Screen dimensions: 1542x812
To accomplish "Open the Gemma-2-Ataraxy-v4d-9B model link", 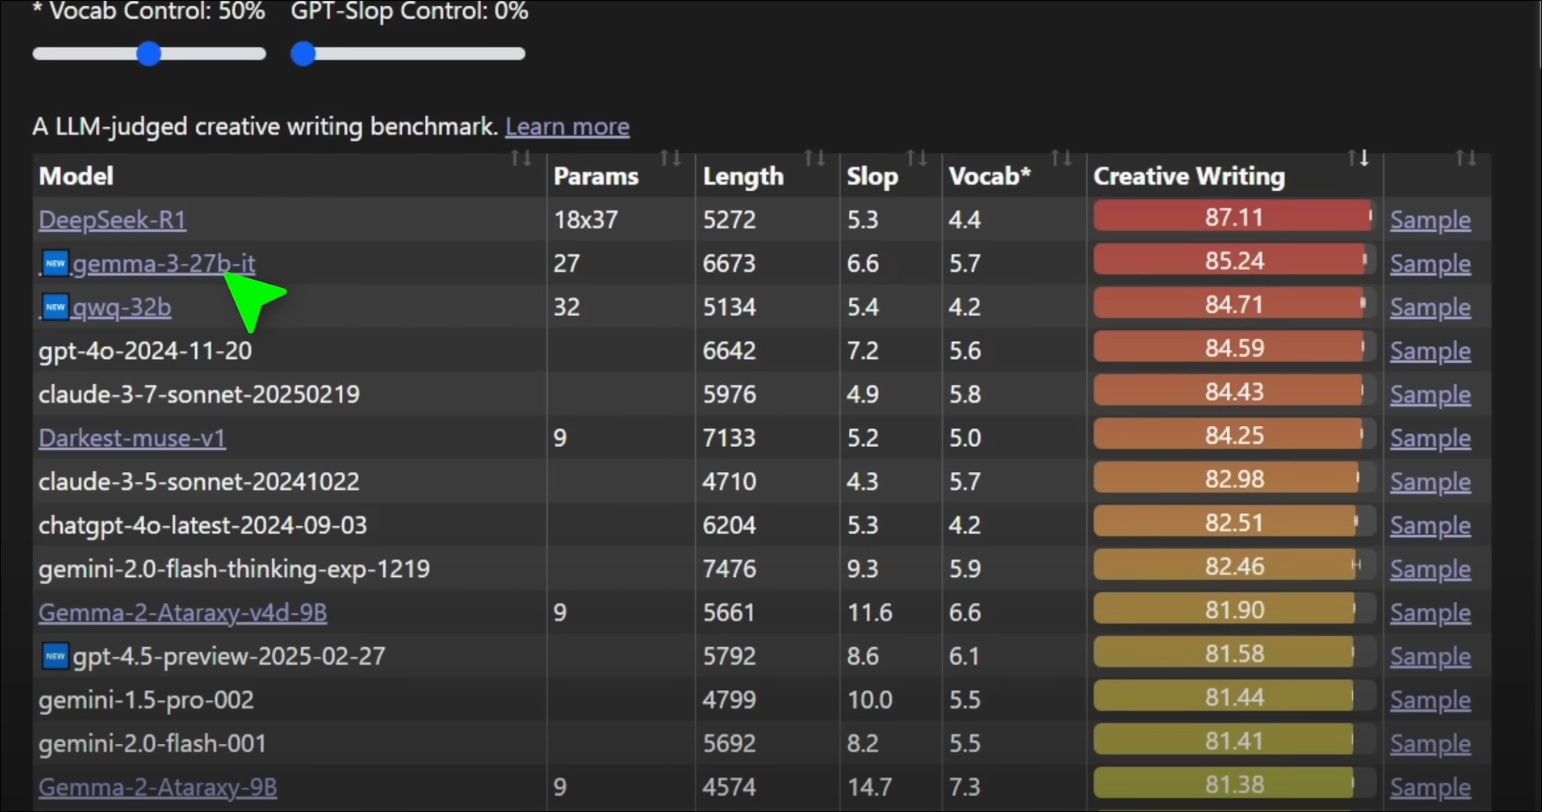I will [183, 612].
